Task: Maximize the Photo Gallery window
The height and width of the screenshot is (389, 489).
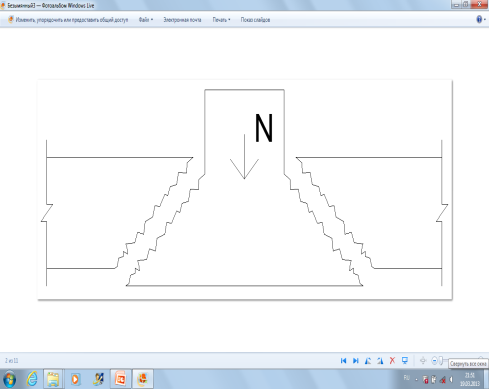Action: point(466,4)
